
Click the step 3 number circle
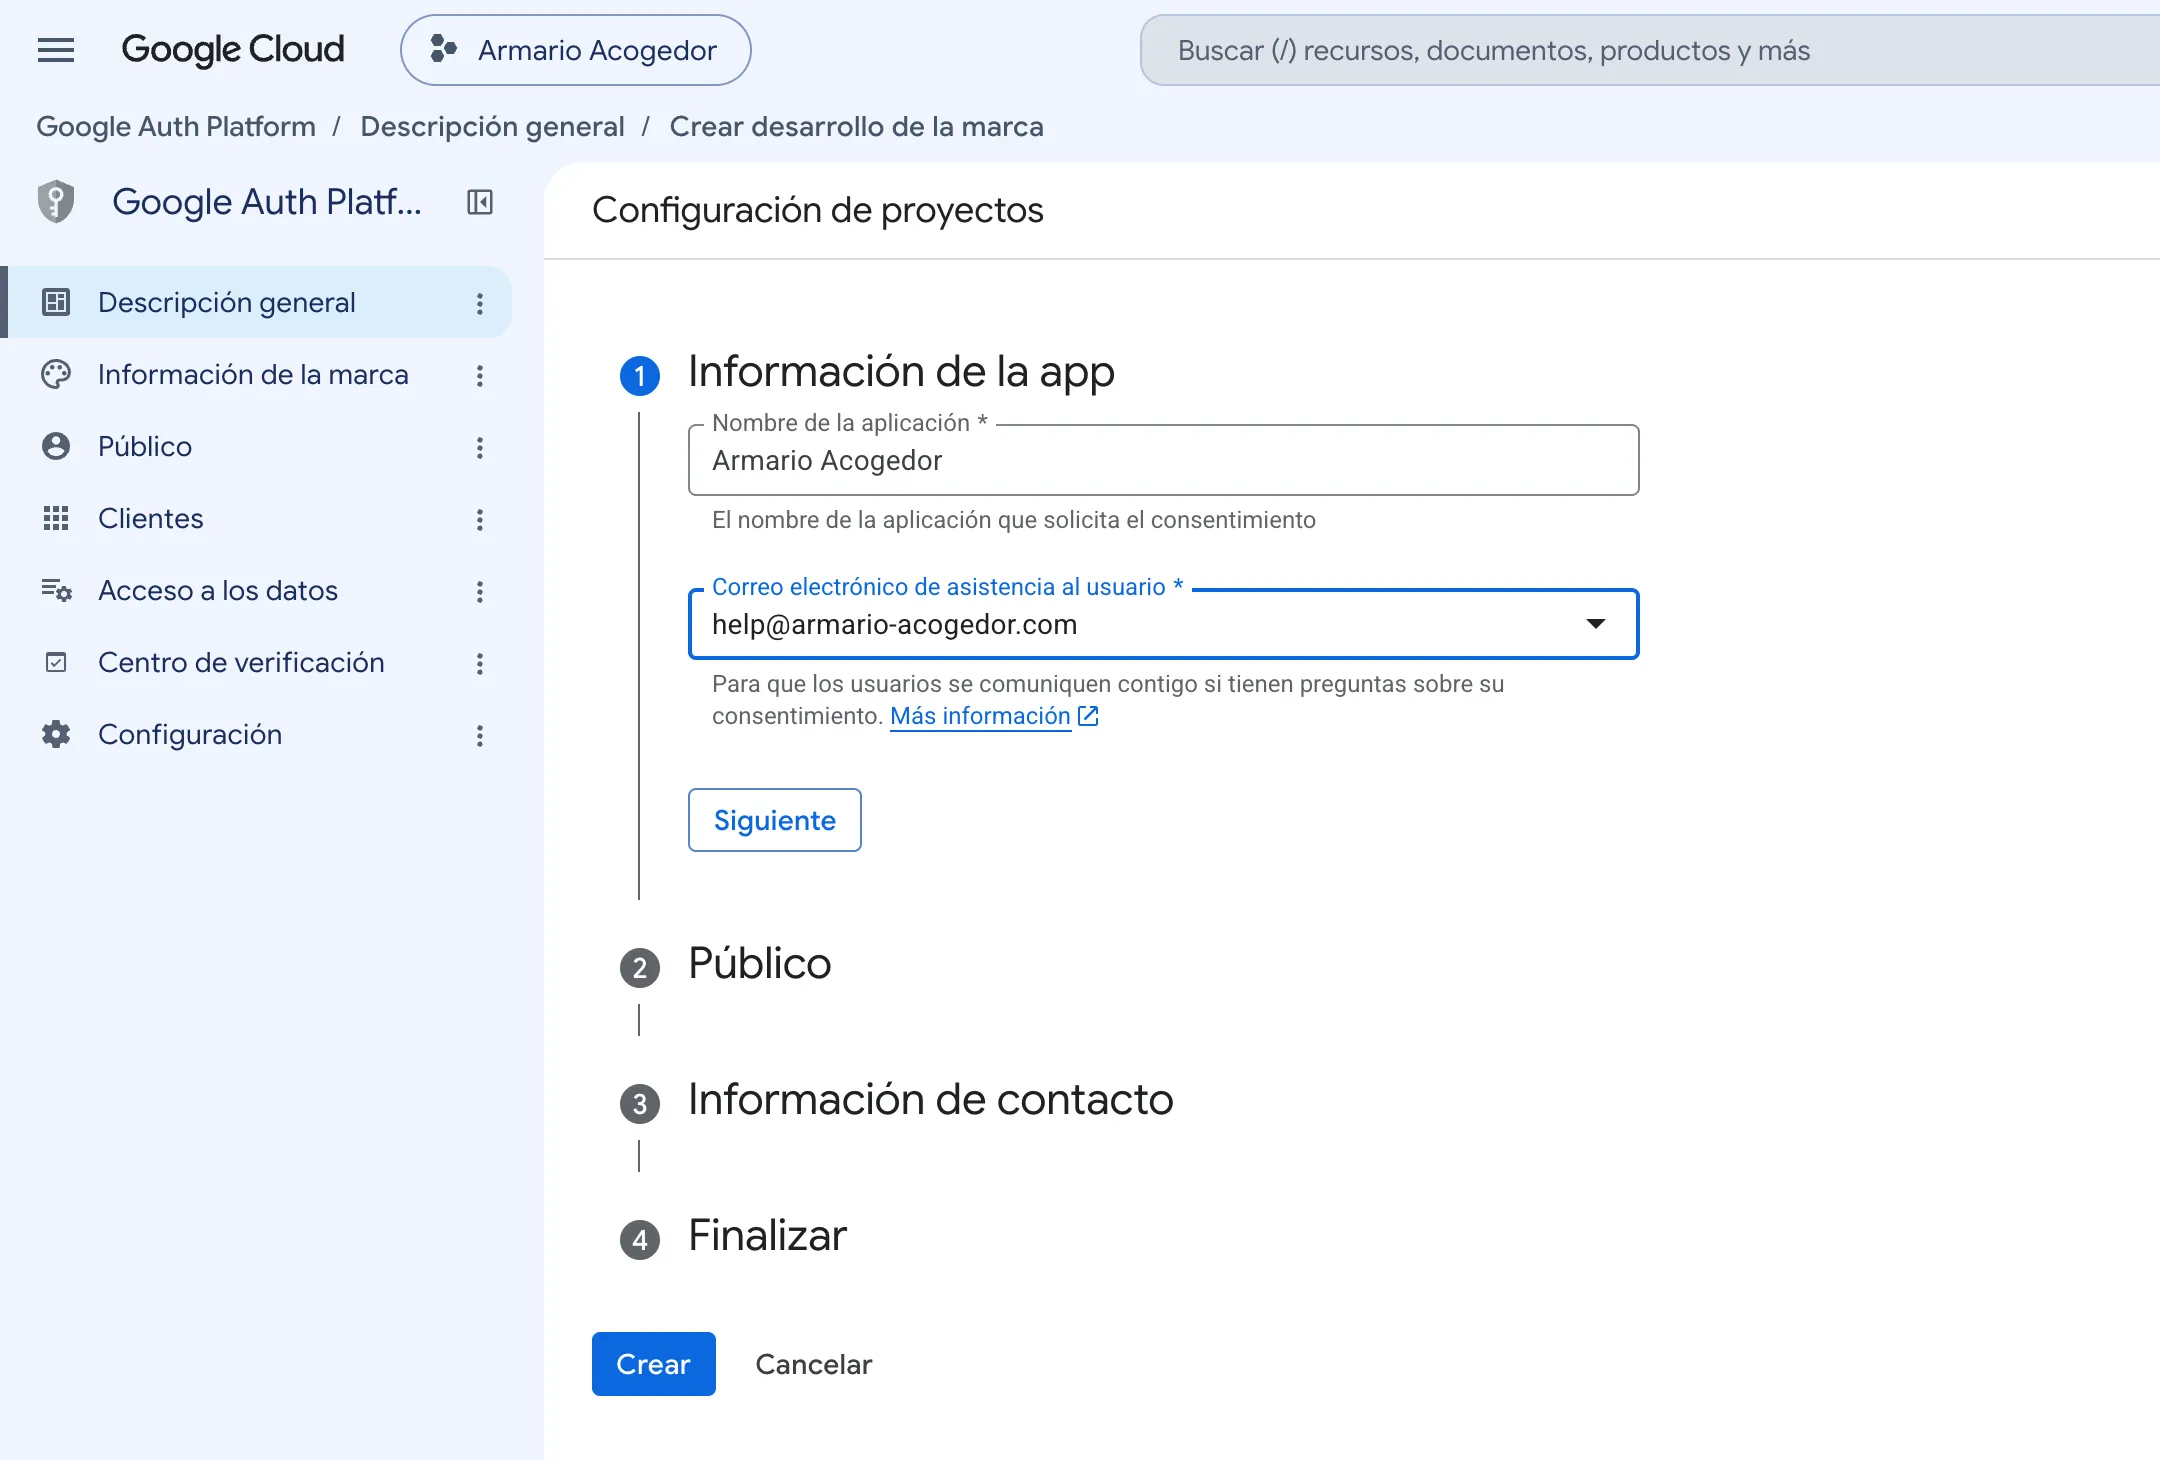640,1104
